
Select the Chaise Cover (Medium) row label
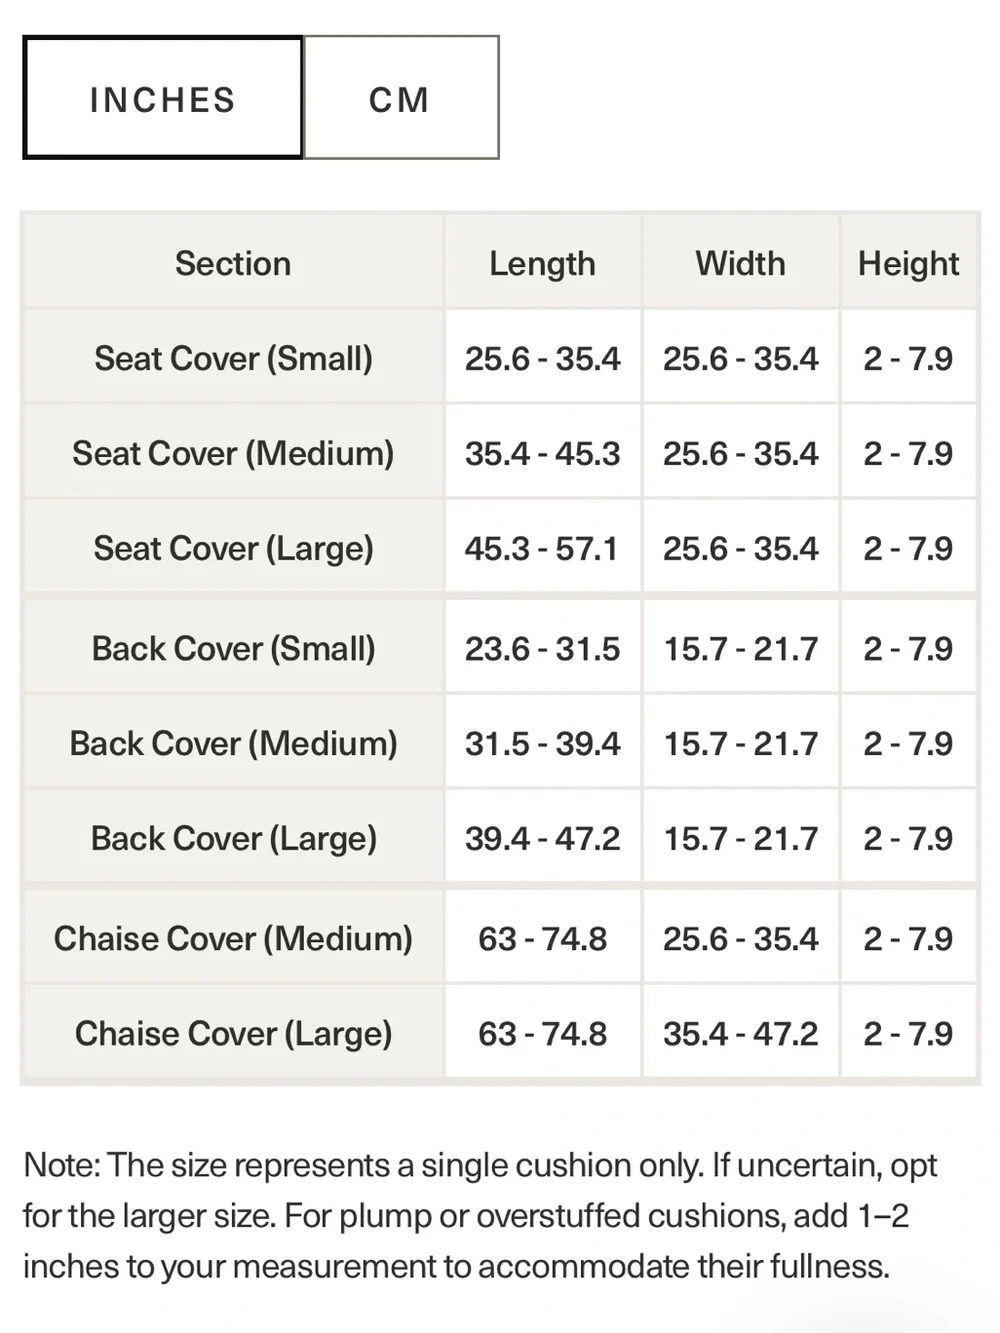point(233,938)
